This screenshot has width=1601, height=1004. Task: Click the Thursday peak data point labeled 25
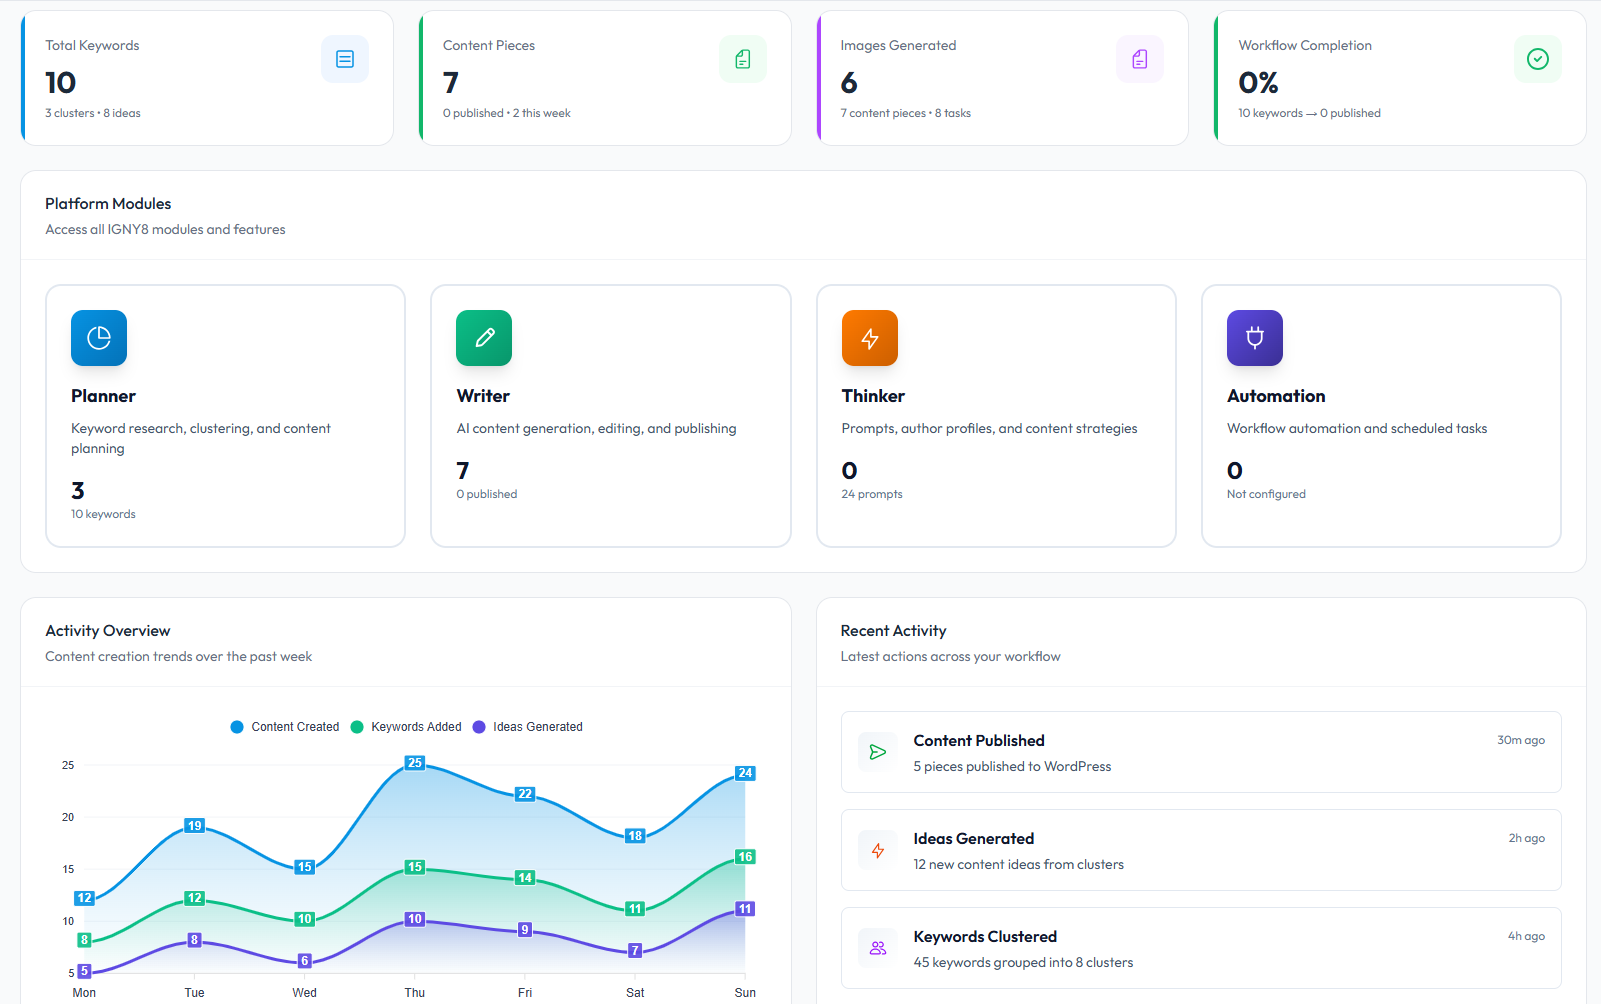pyautogui.click(x=415, y=763)
